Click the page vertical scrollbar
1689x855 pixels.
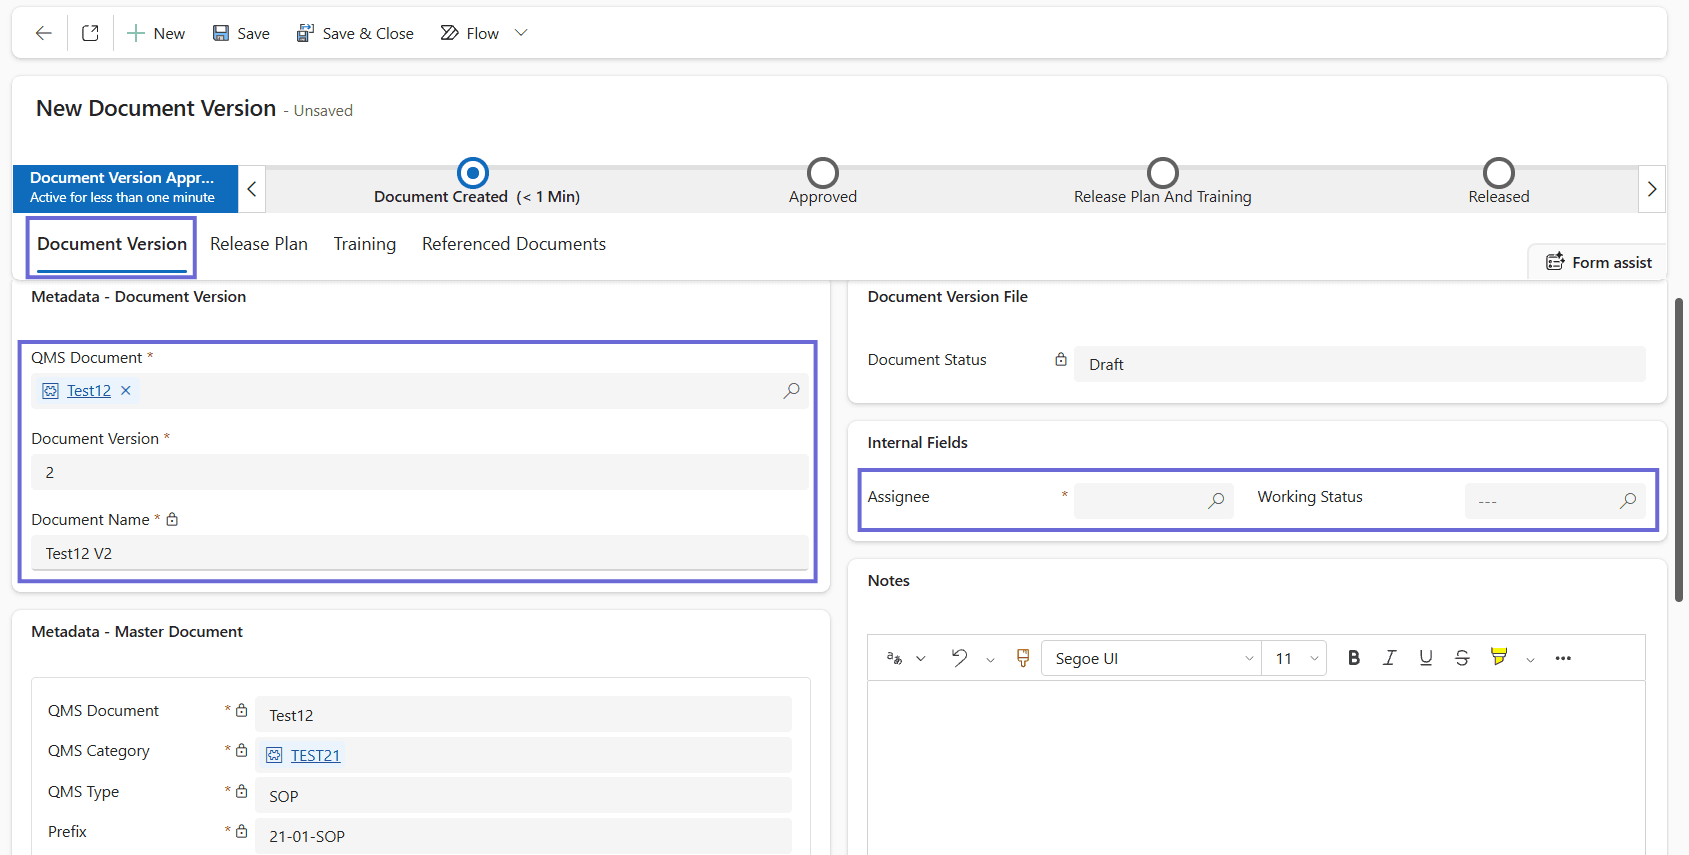point(1679,450)
